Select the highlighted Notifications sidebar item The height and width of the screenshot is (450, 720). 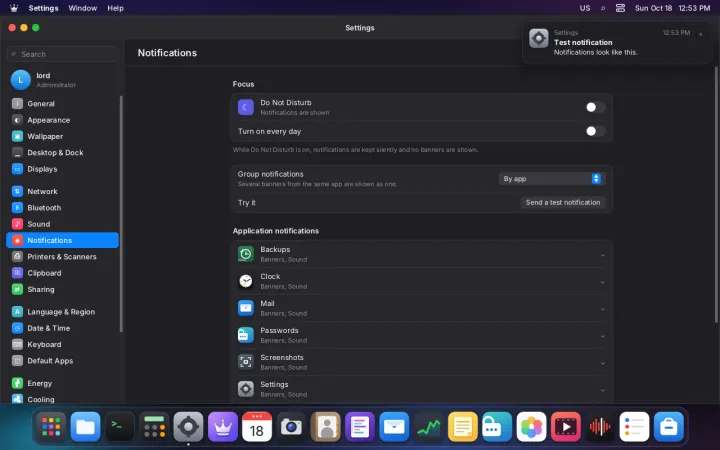62,240
